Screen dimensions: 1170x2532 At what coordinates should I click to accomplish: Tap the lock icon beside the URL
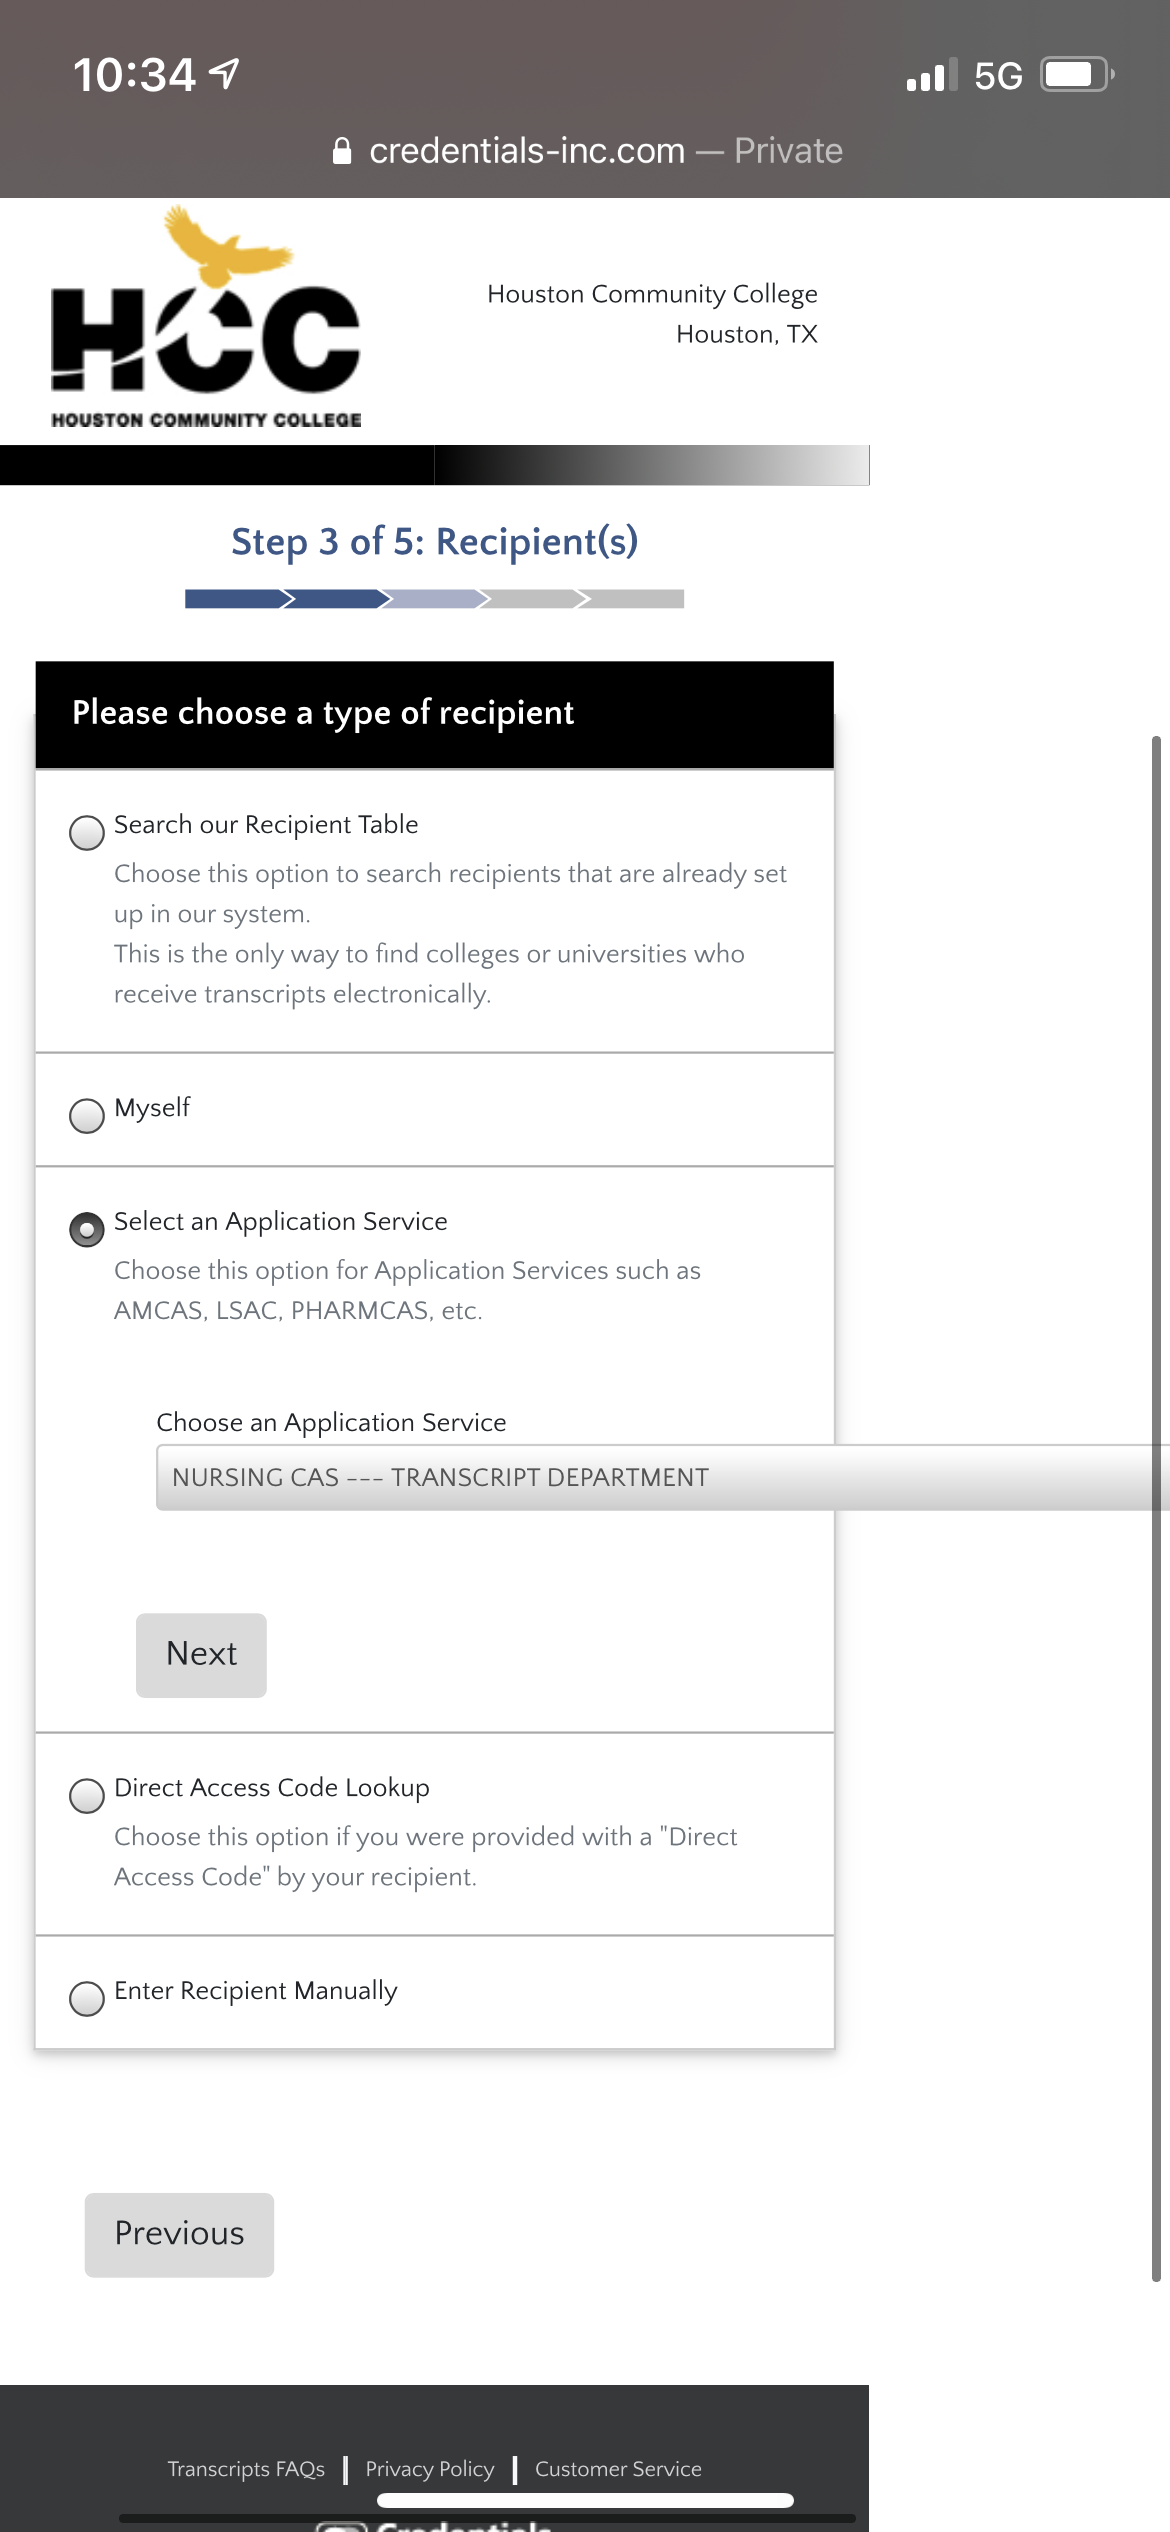pos(342,151)
